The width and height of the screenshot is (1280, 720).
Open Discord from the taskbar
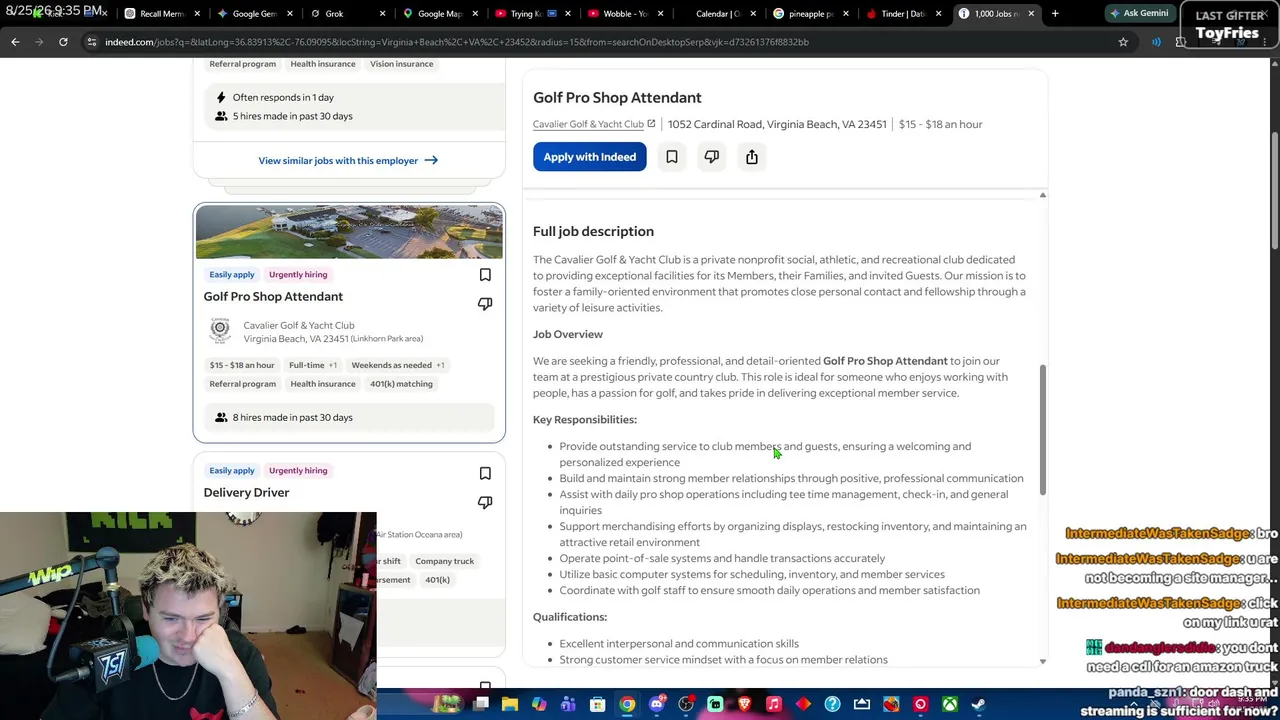point(656,704)
